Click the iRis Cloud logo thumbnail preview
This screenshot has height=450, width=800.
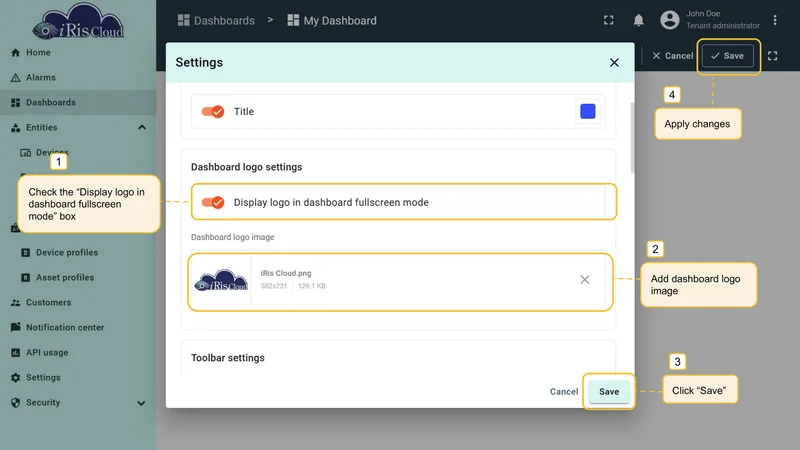[221, 281]
